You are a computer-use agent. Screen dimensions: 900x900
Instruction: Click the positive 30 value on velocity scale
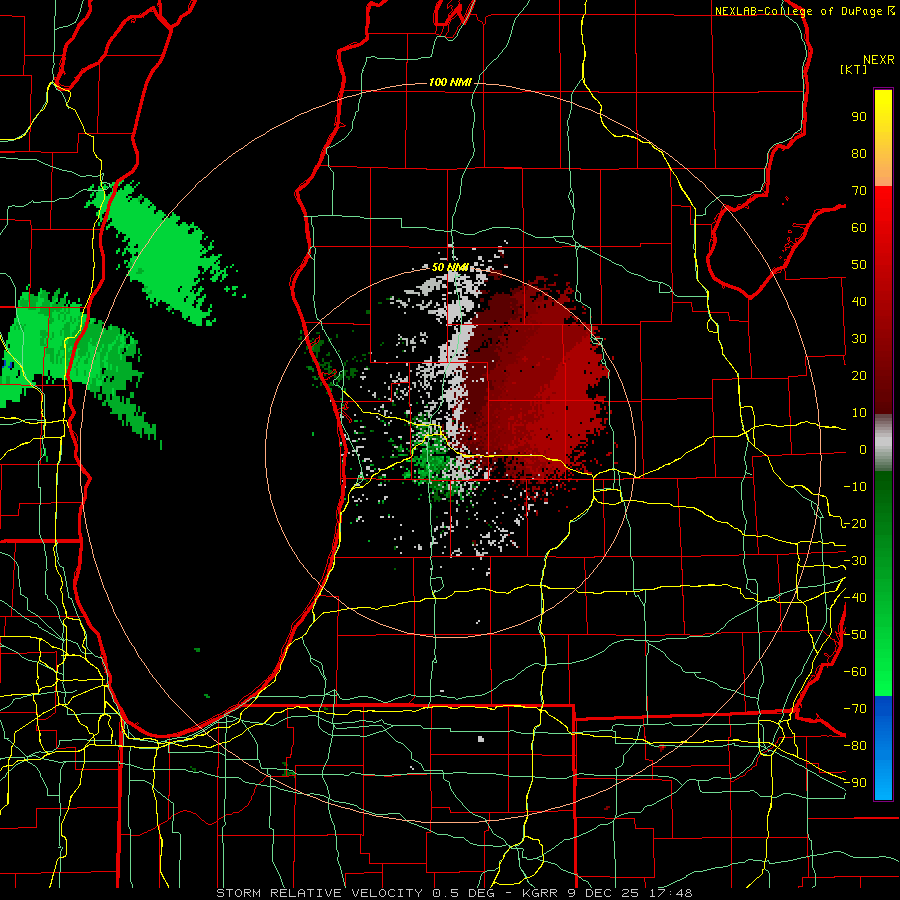pos(859,339)
